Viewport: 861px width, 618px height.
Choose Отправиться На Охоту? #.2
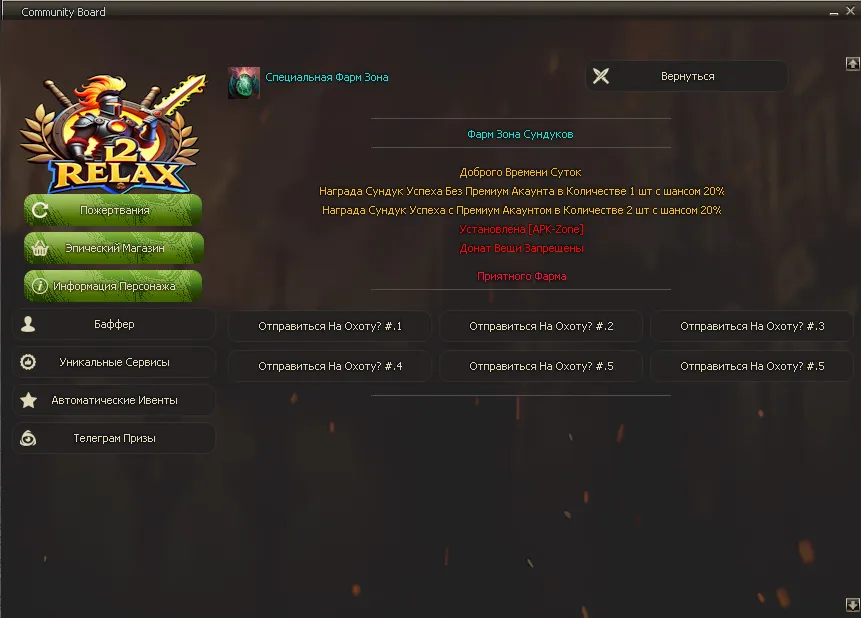pyautogui.click(x=541, y=326)
